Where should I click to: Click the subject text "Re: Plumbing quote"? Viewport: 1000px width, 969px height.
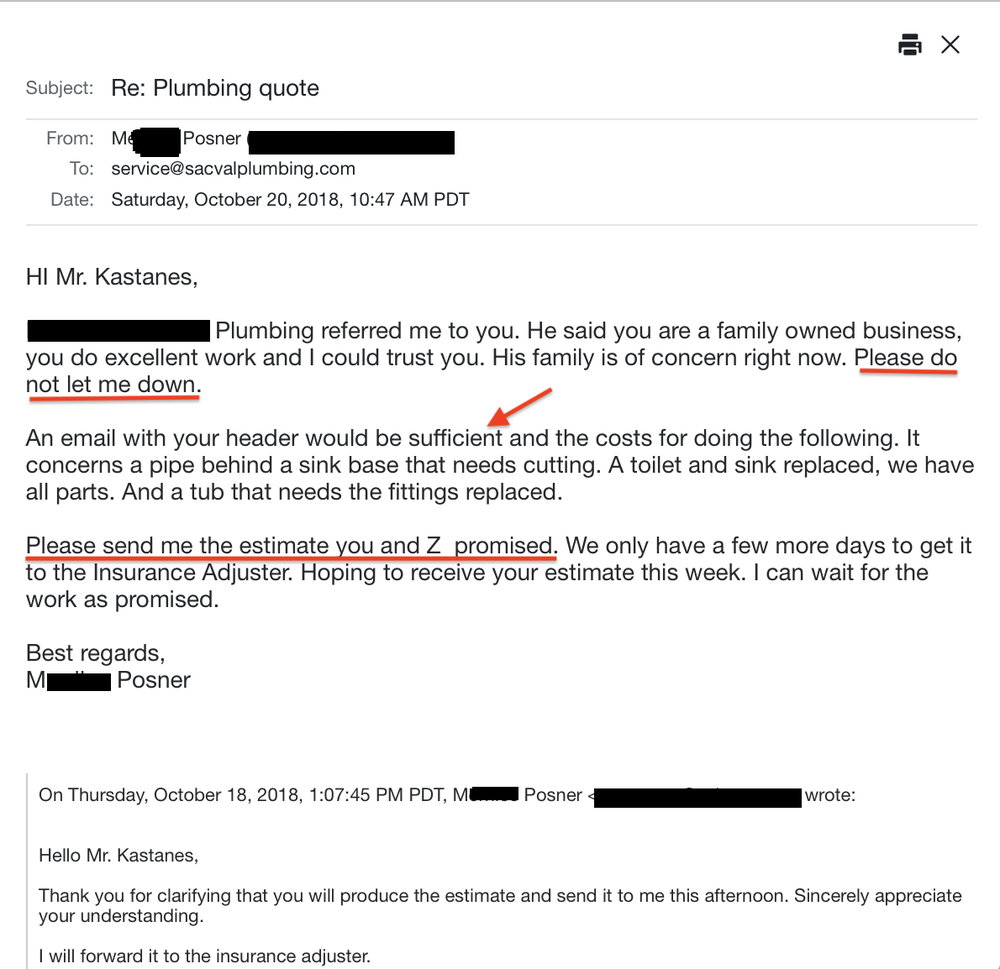point(215,88)
